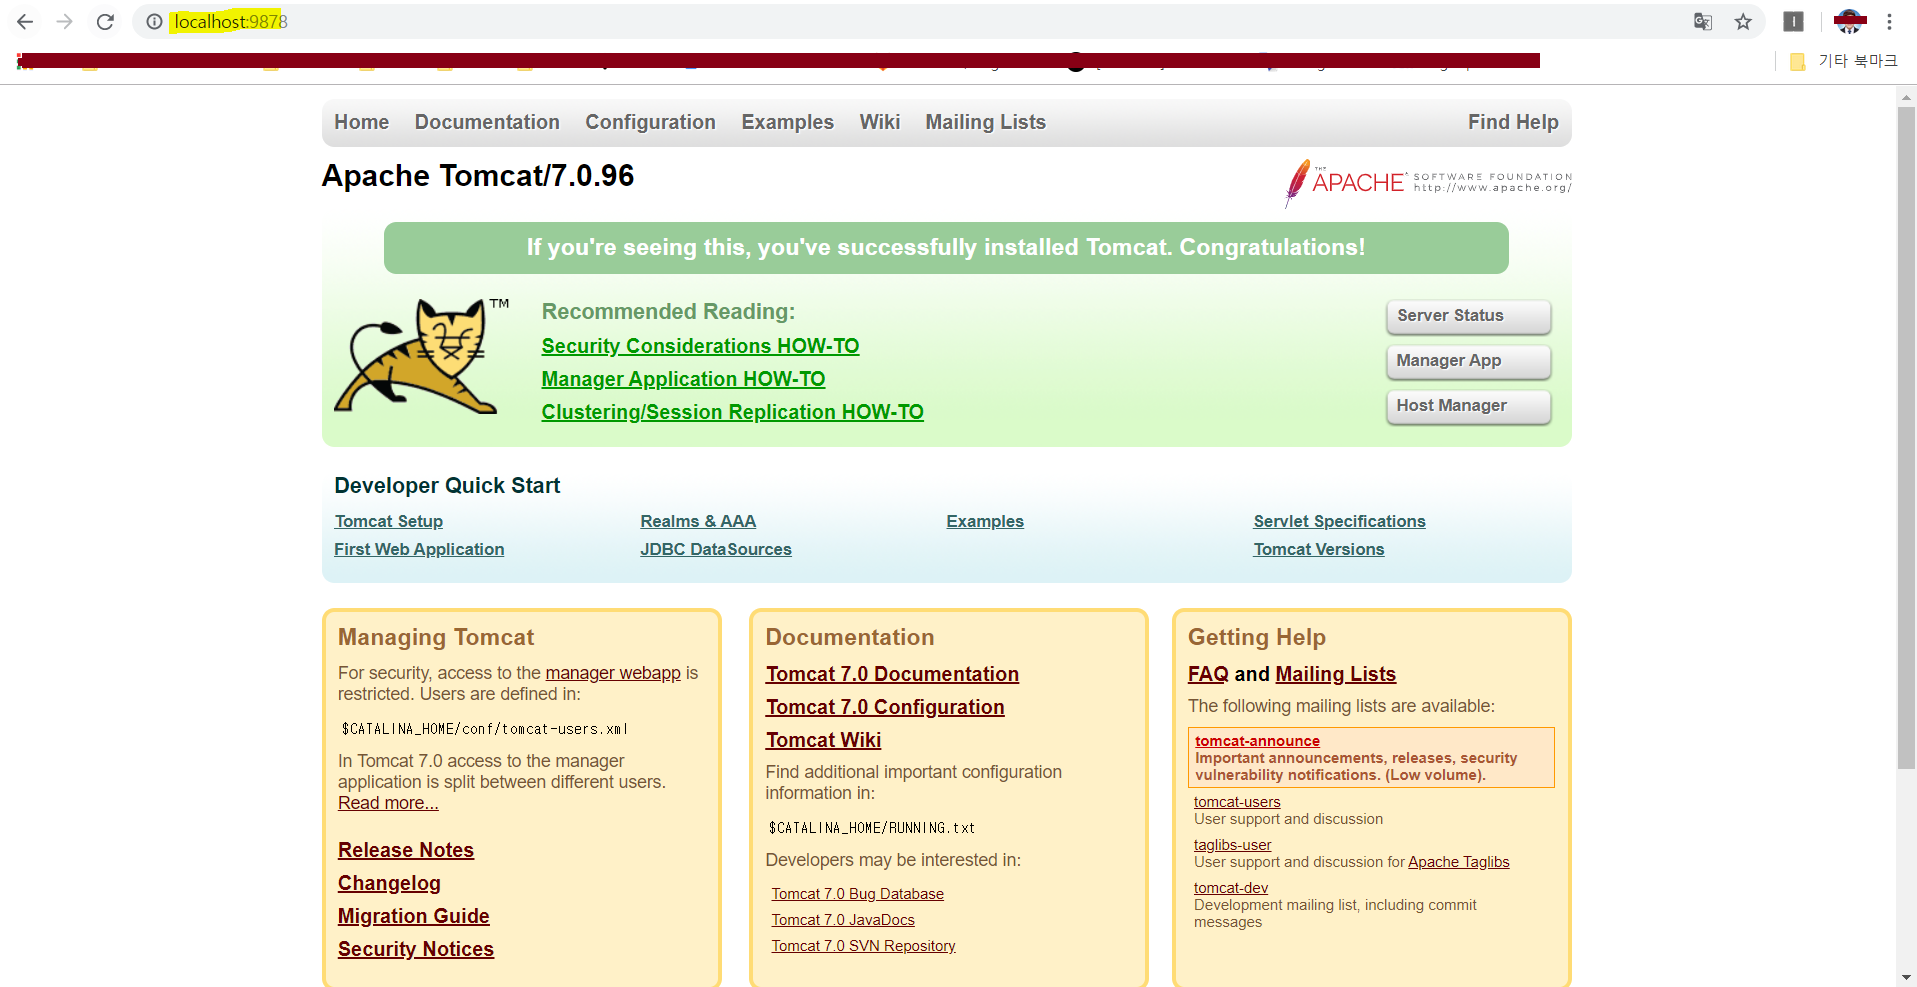1917x987 pixels.
Task: Open the JDBC DataSources link
Action: coord(716,549)
